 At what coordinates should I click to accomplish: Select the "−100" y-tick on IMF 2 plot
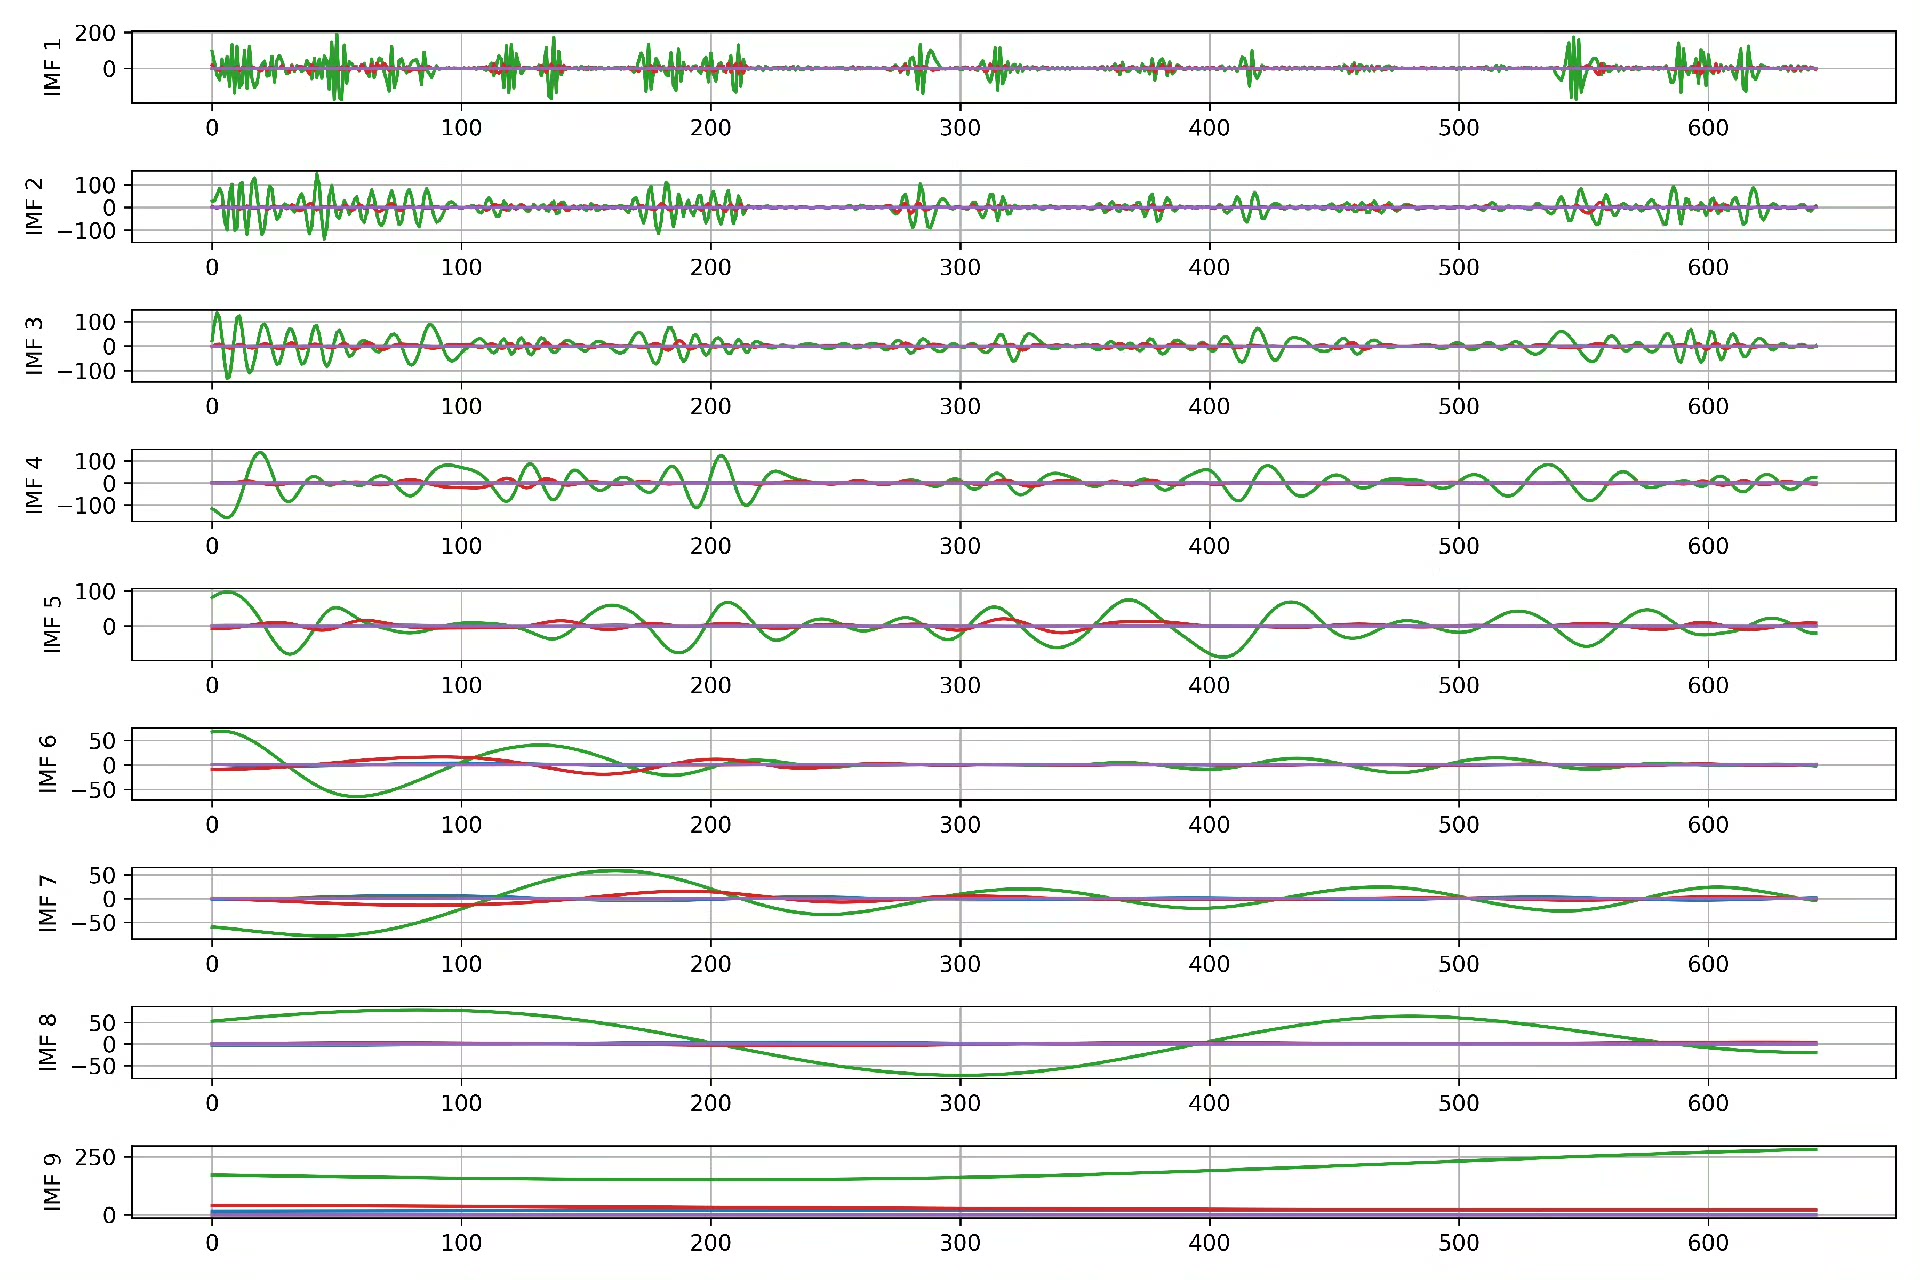point(87,231)
